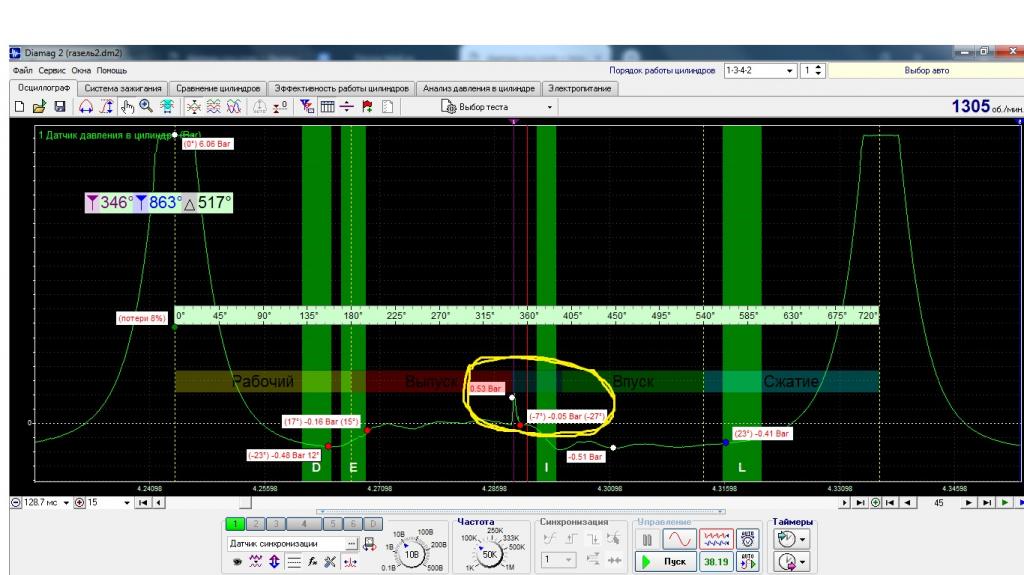This screenshot has width=1024, height=575.
Task: Click the multi-waveform mode button
Action: click(x=716, y=540)
